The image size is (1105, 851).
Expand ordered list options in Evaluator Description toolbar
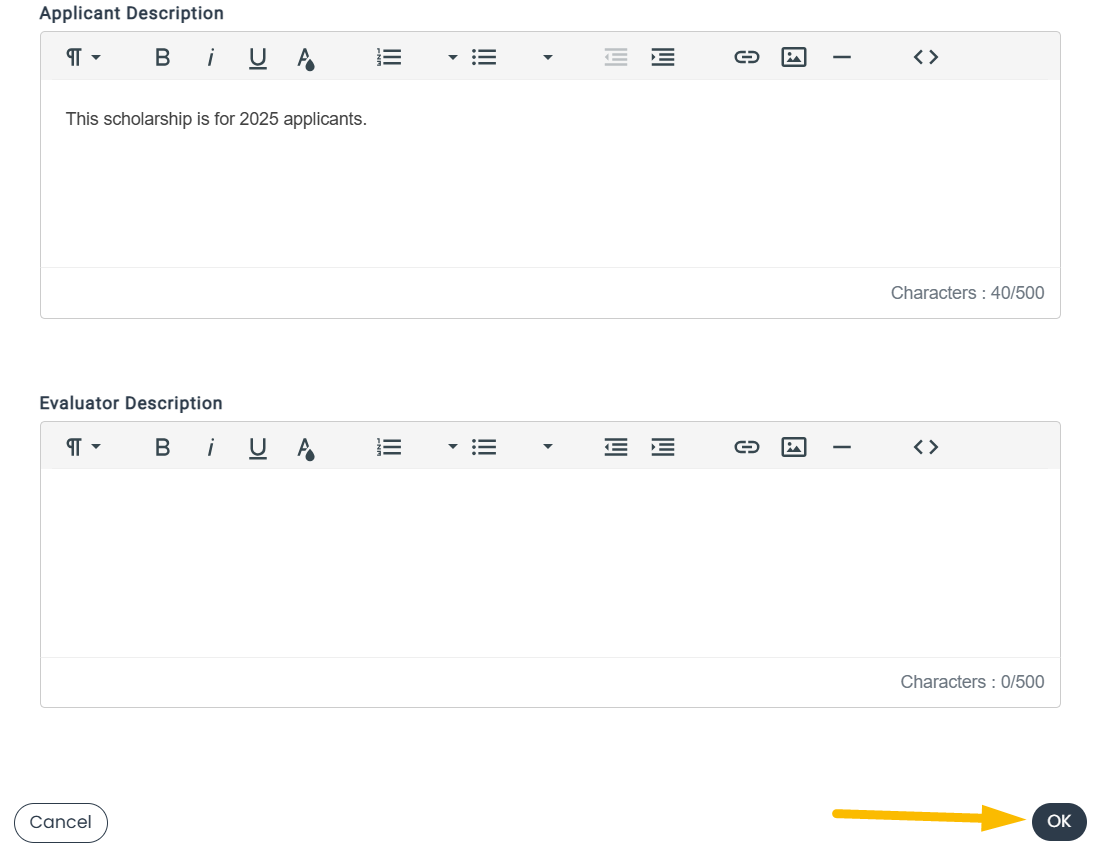tap(452, 447)
